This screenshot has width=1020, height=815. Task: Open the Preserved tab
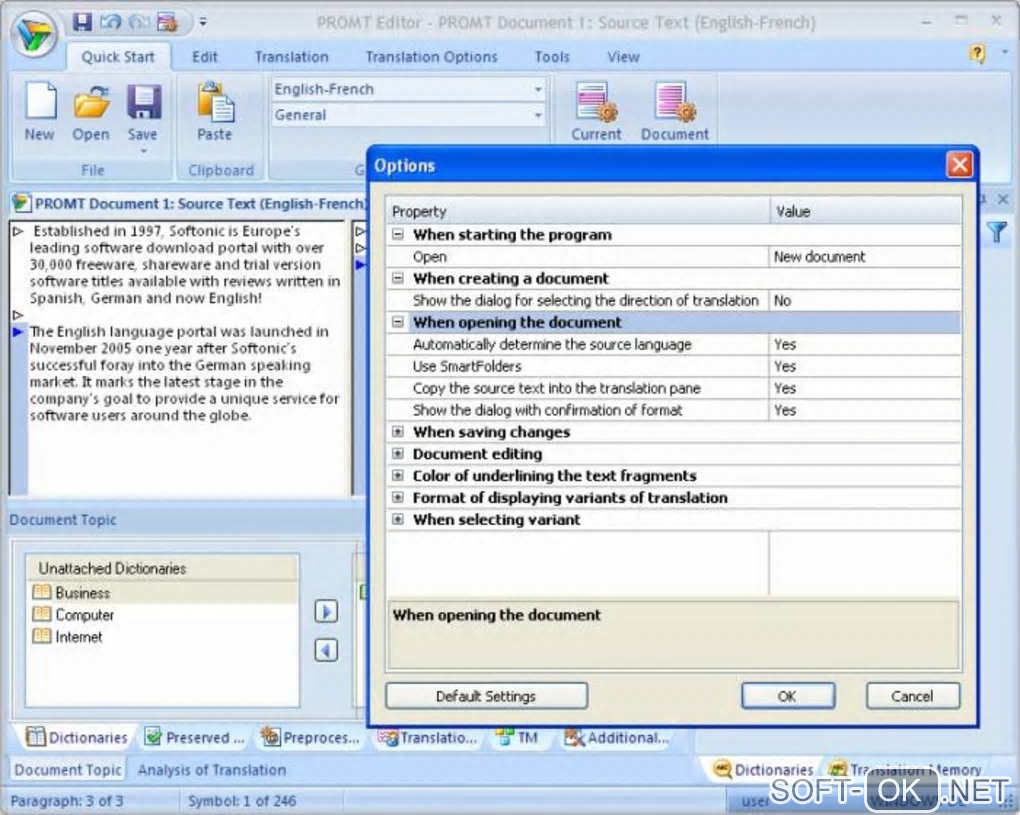[x=195, y=738]
